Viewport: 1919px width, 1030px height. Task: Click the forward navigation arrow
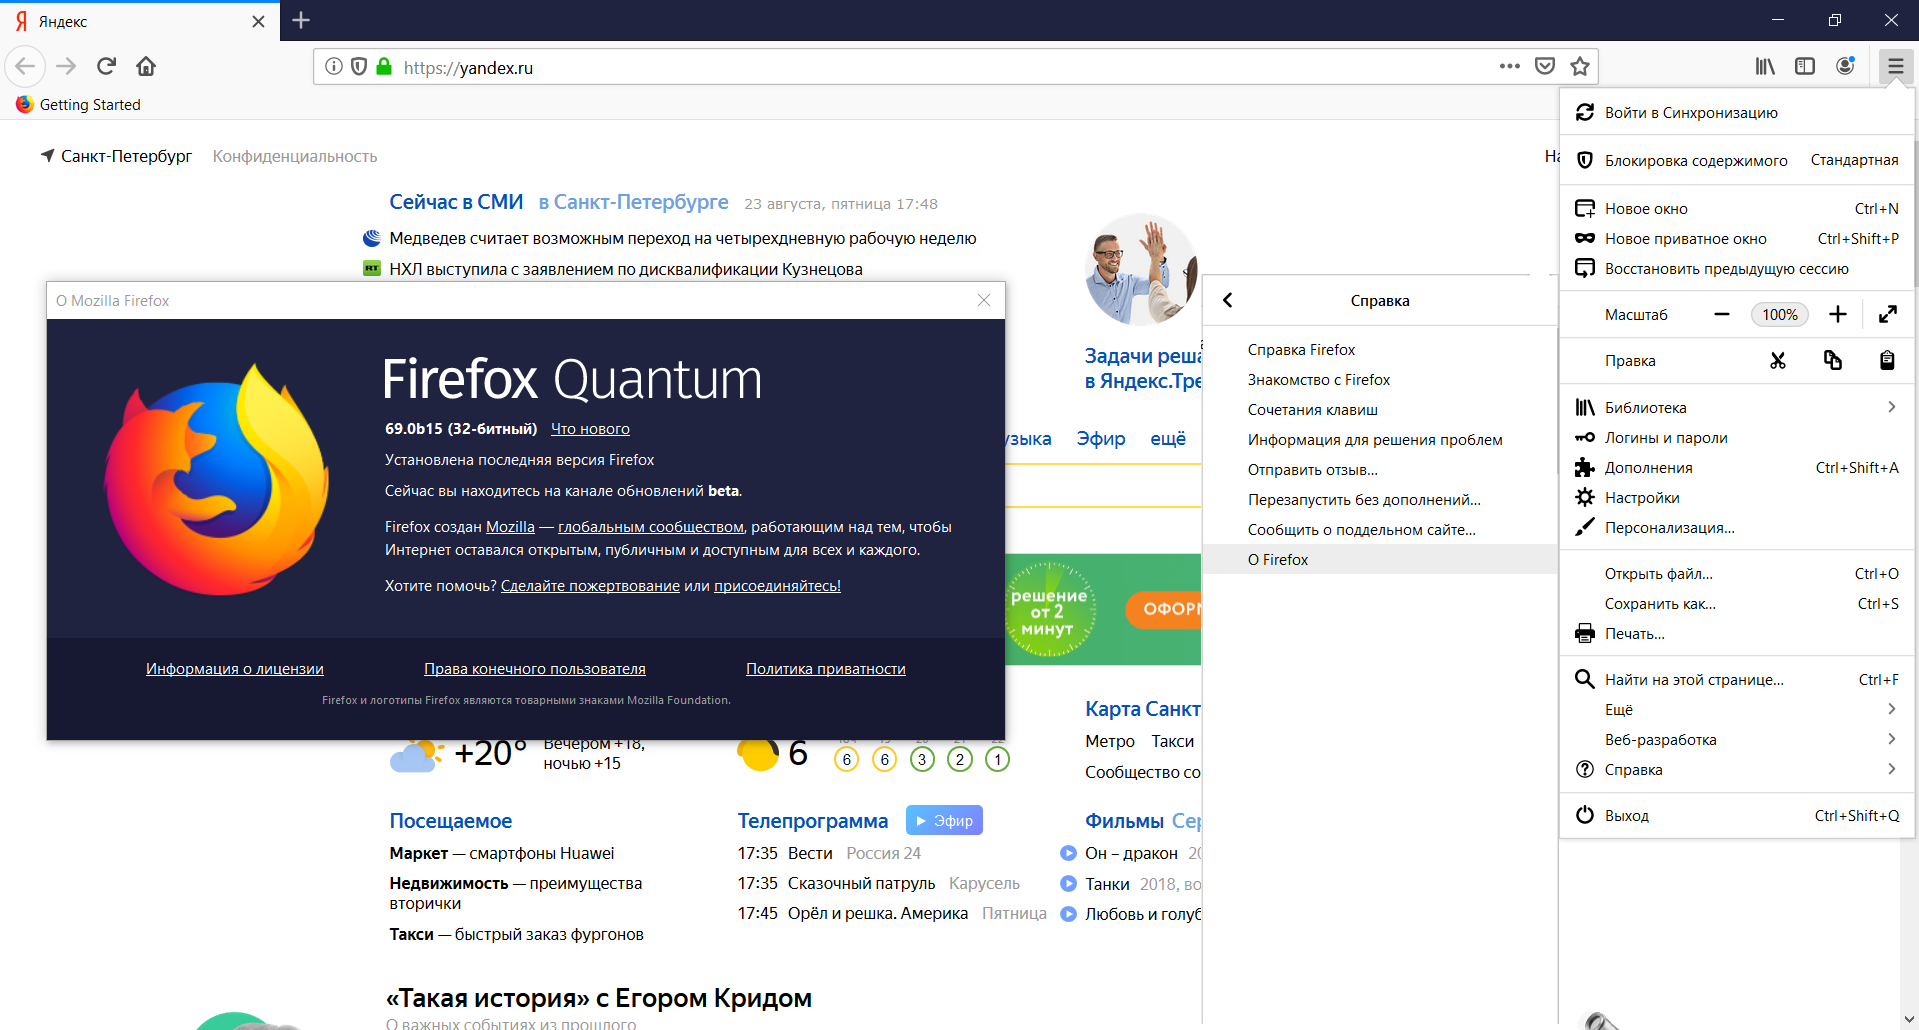click(66, 67)
